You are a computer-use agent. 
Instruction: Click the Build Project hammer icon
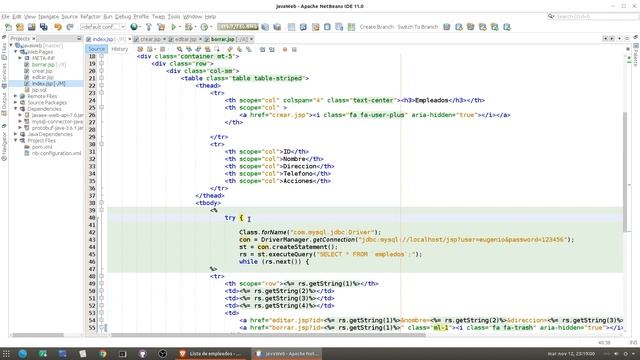click(x=149, y=27)
